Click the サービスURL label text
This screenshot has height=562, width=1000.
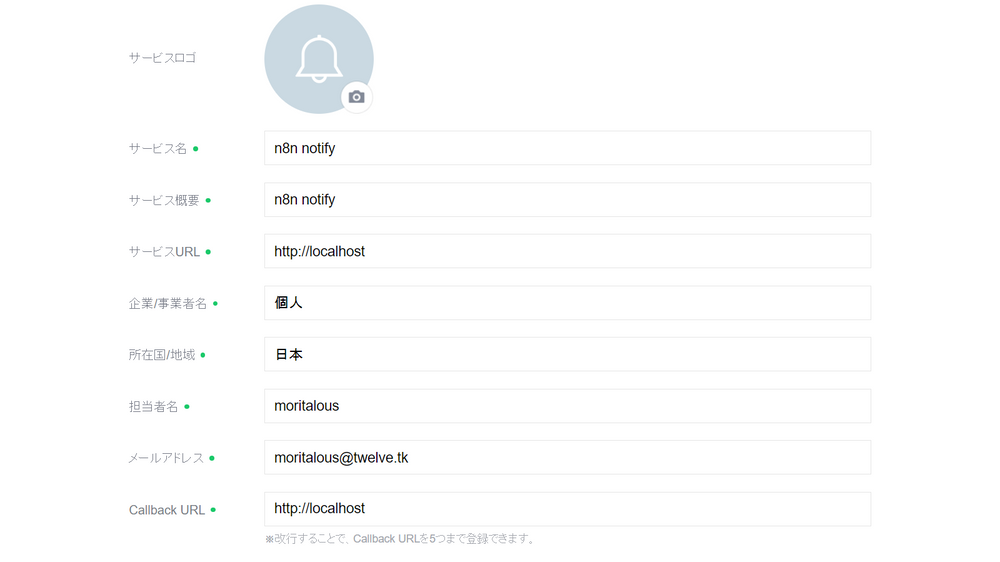[165, 252]
